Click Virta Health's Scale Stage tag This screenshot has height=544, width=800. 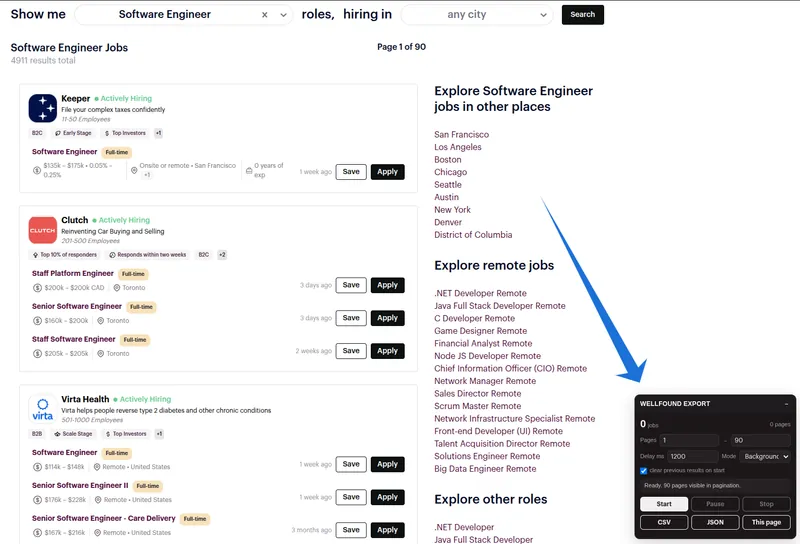point(73,434)
